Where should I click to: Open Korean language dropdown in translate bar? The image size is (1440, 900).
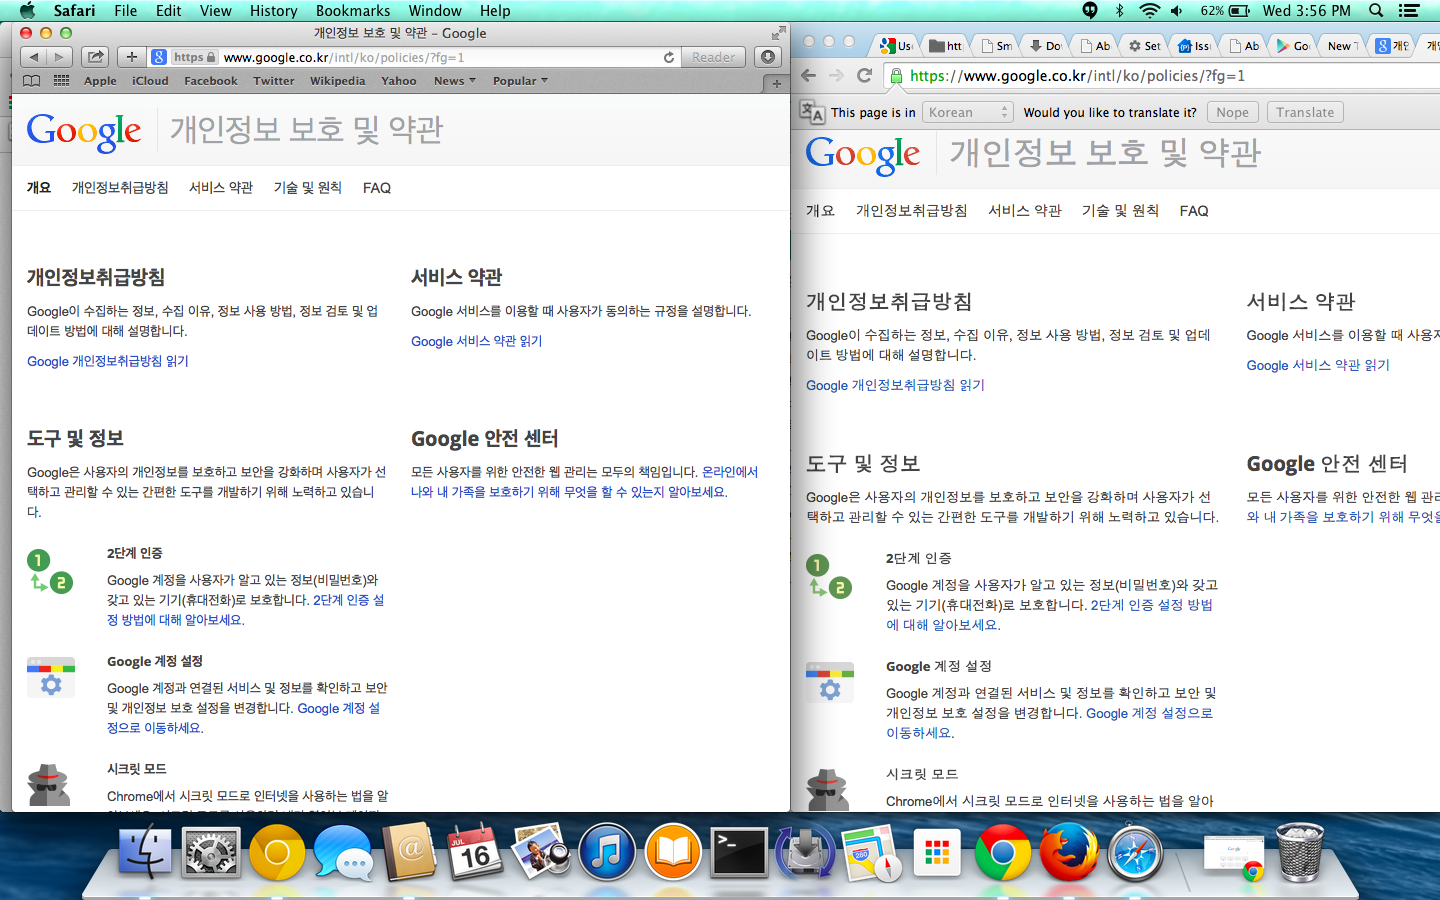pyautogui.click(x=967, y=112)
